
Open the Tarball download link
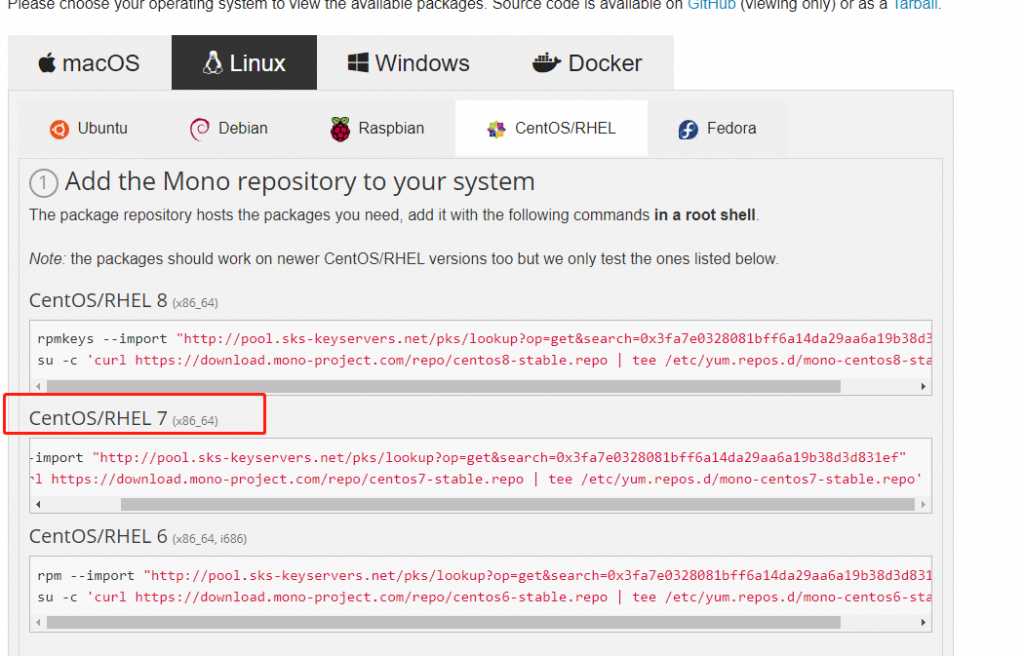(915, 5)
